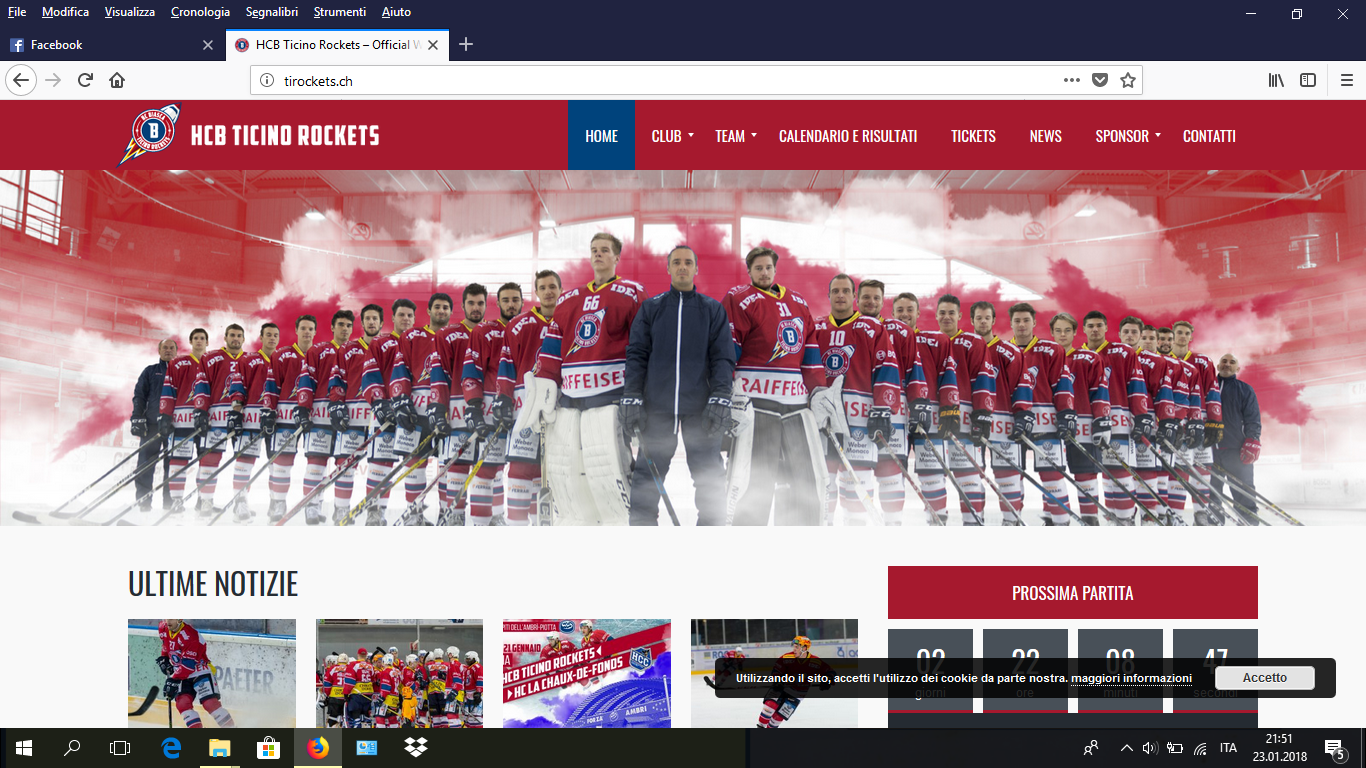Open the Library icon in toolbar
Viewport: 1366px width, 768px height.
tap(1276, 80)
